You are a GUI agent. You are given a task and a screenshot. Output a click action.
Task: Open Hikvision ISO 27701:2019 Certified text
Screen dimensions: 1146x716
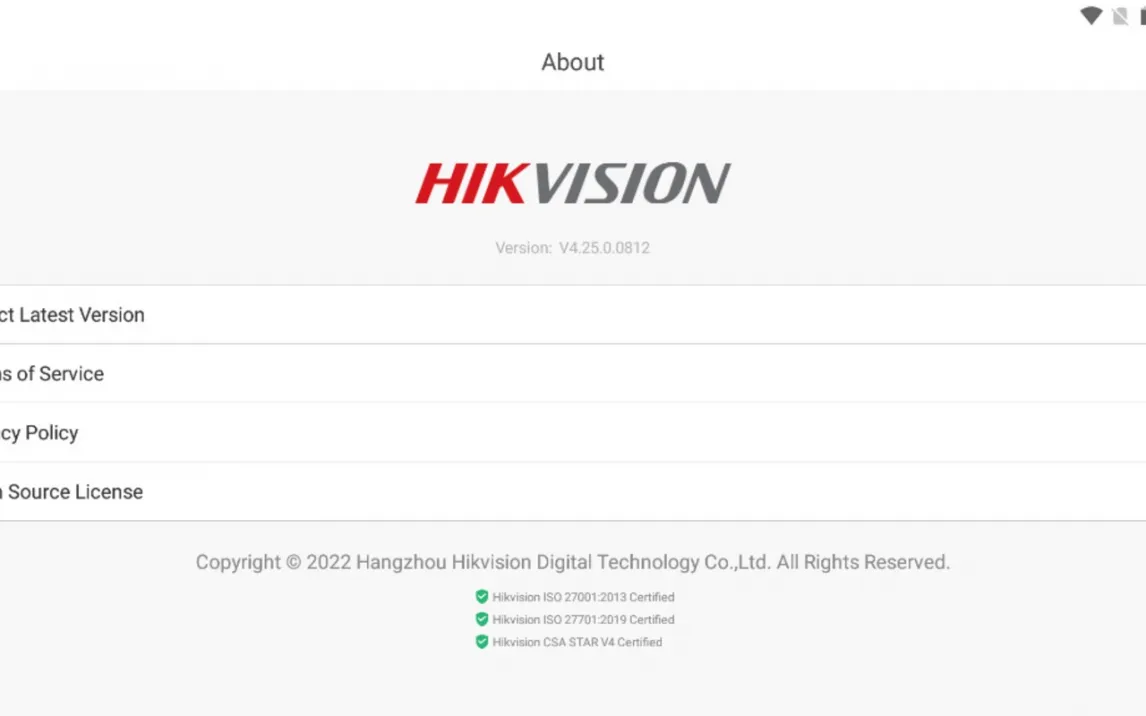583,620
